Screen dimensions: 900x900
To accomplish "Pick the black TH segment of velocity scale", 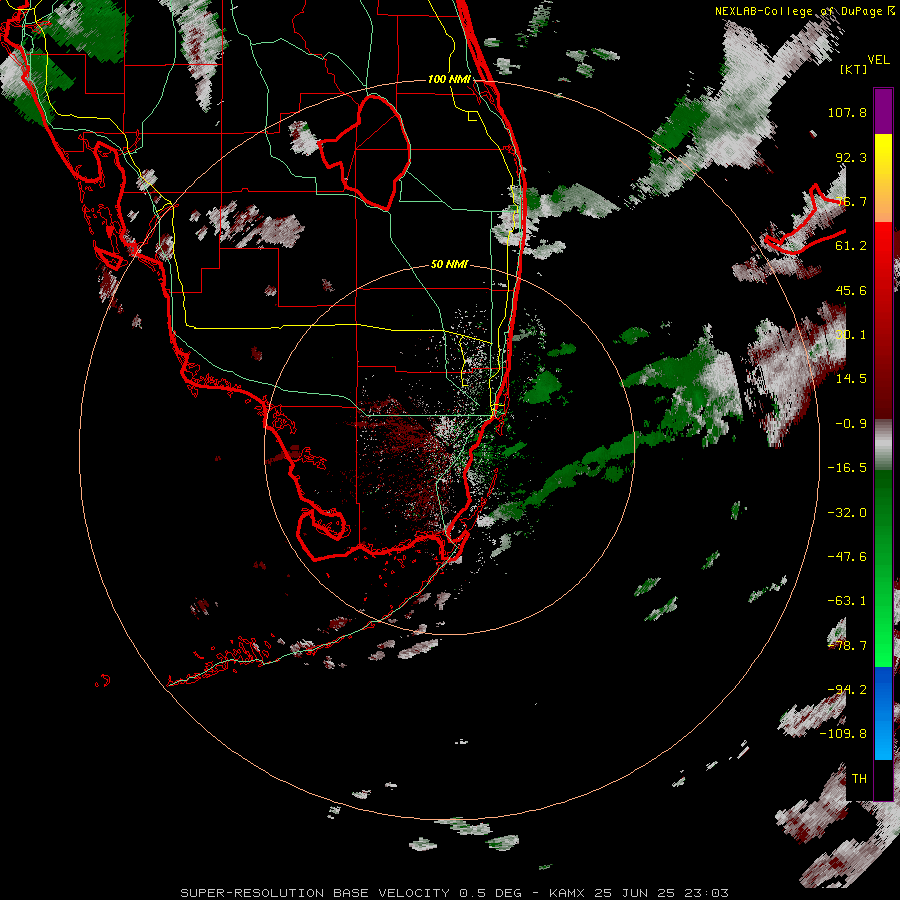I will click(x=883, y=780).
